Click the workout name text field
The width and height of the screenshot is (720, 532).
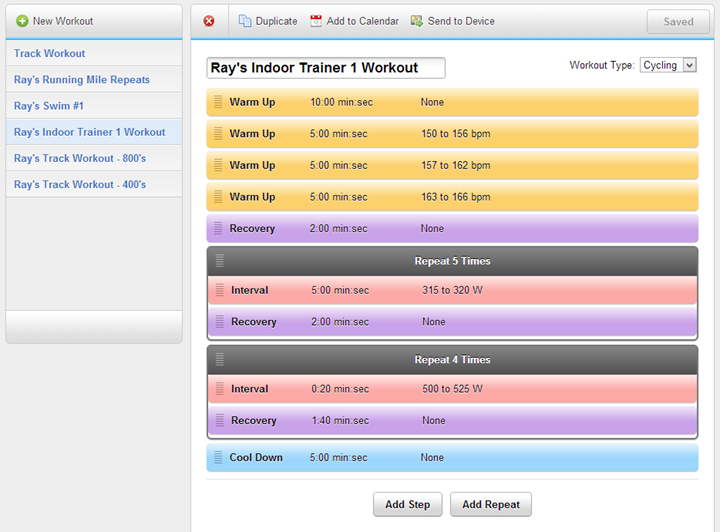point(325,68)
